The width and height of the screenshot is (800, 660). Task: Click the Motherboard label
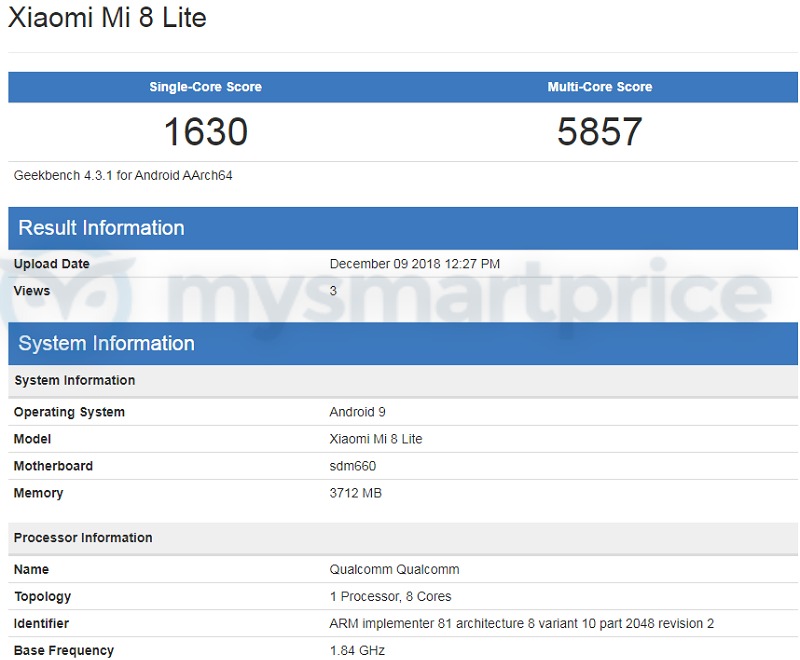tap(53, 466)
